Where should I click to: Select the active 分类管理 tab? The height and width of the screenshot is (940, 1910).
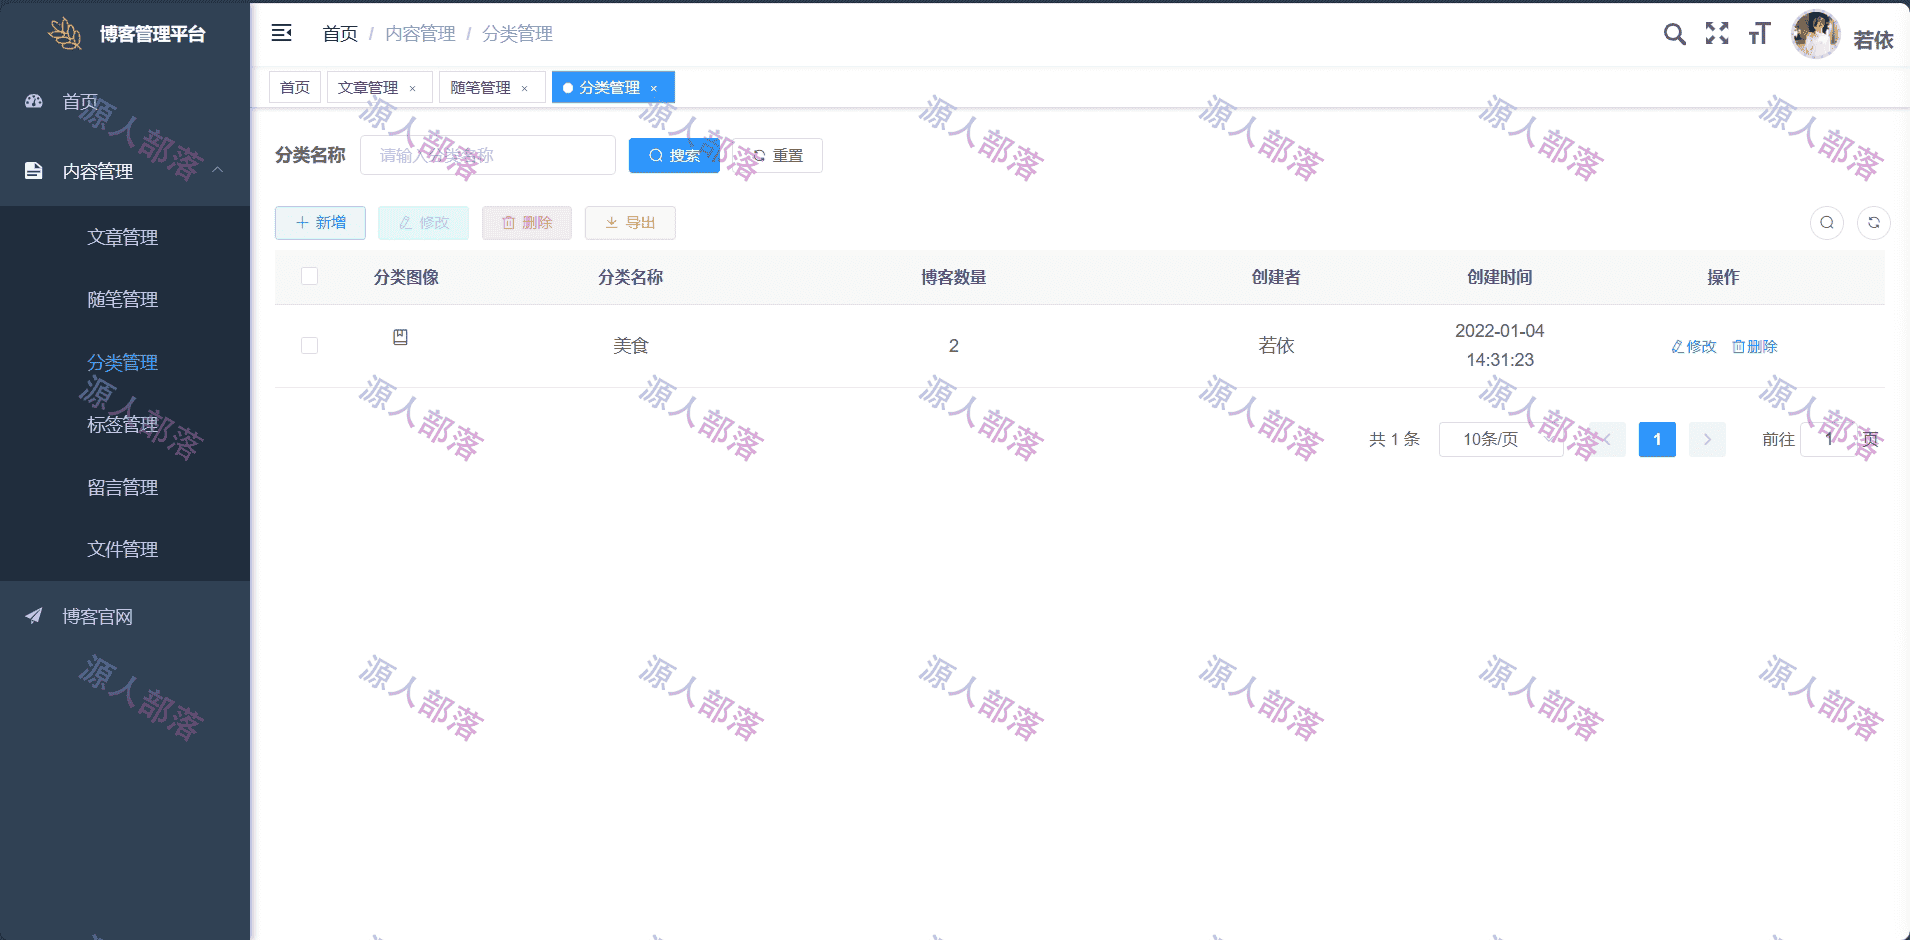click(613, 88)
